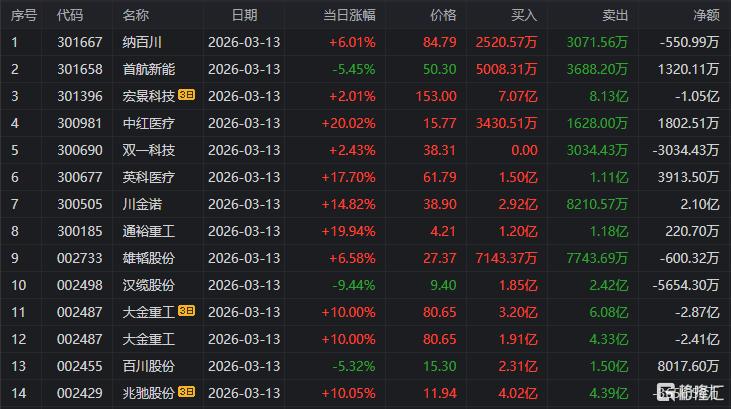Click the 日期 column header
731x409 pixels.
(x=243, y=15)
